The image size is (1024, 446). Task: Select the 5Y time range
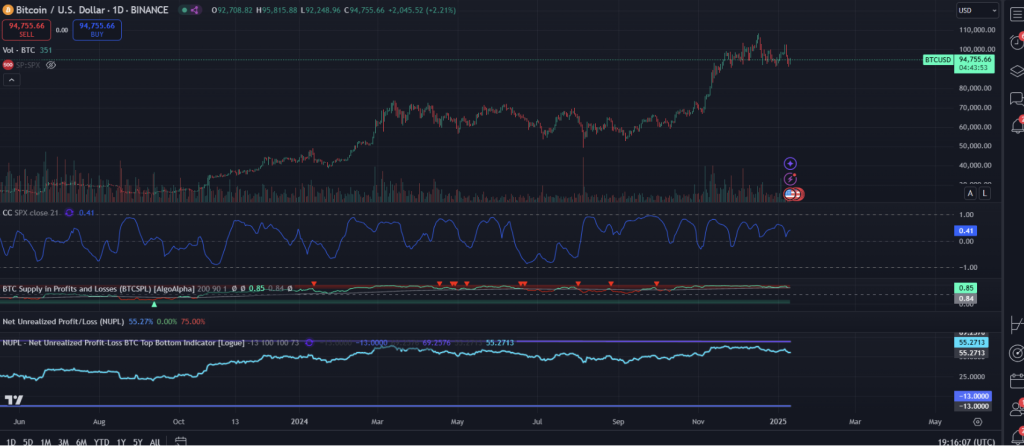(137, 441)
